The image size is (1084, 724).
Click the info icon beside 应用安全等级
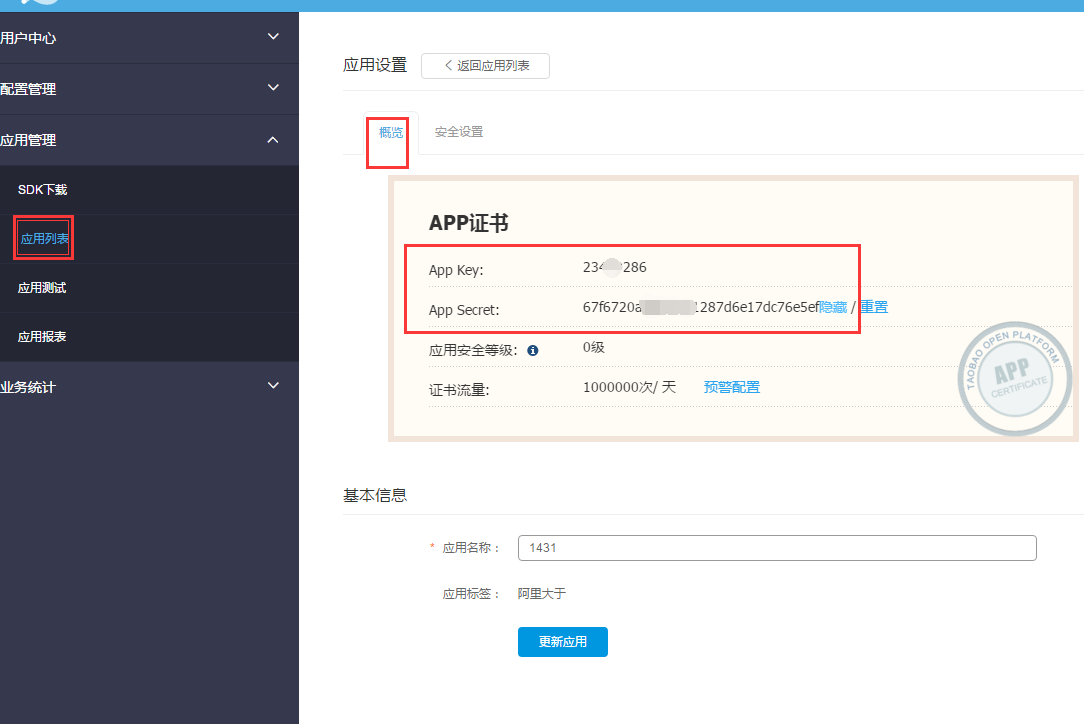[533, 350]
